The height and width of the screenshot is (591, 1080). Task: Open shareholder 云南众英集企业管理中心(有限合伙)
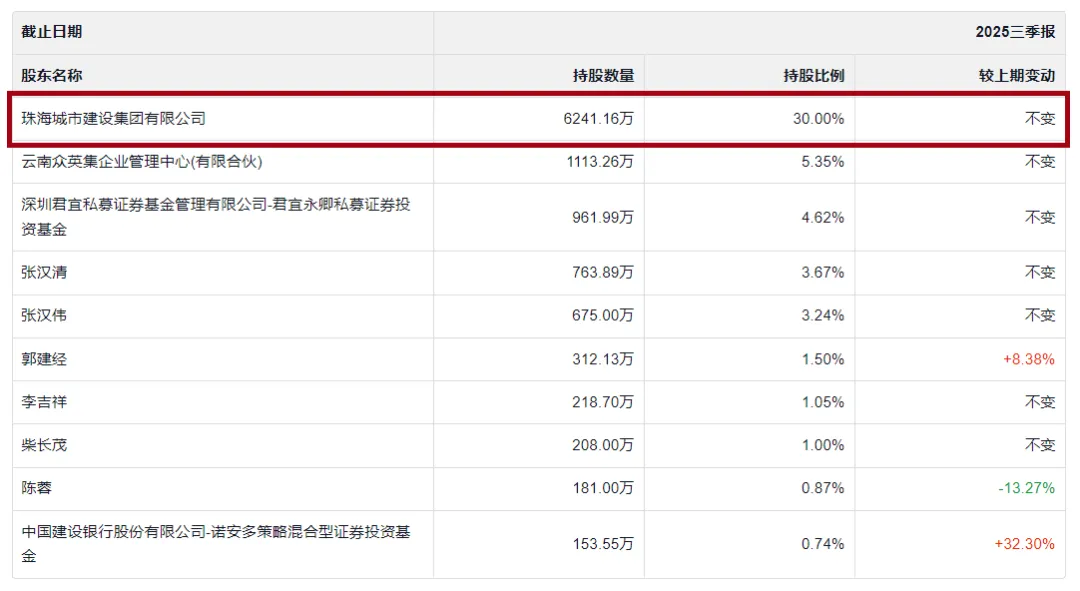[142, 161]
